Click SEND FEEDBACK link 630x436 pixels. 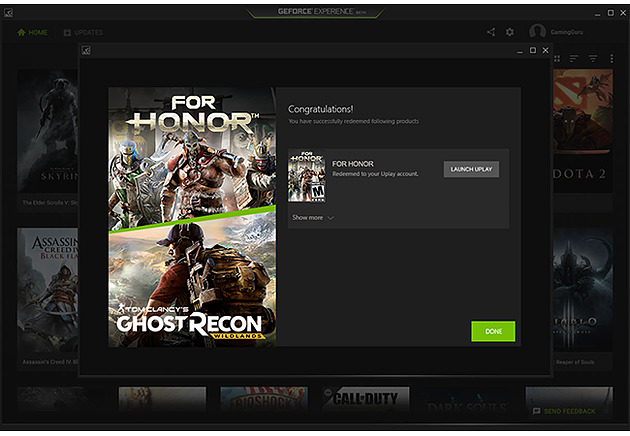[564, 411]
